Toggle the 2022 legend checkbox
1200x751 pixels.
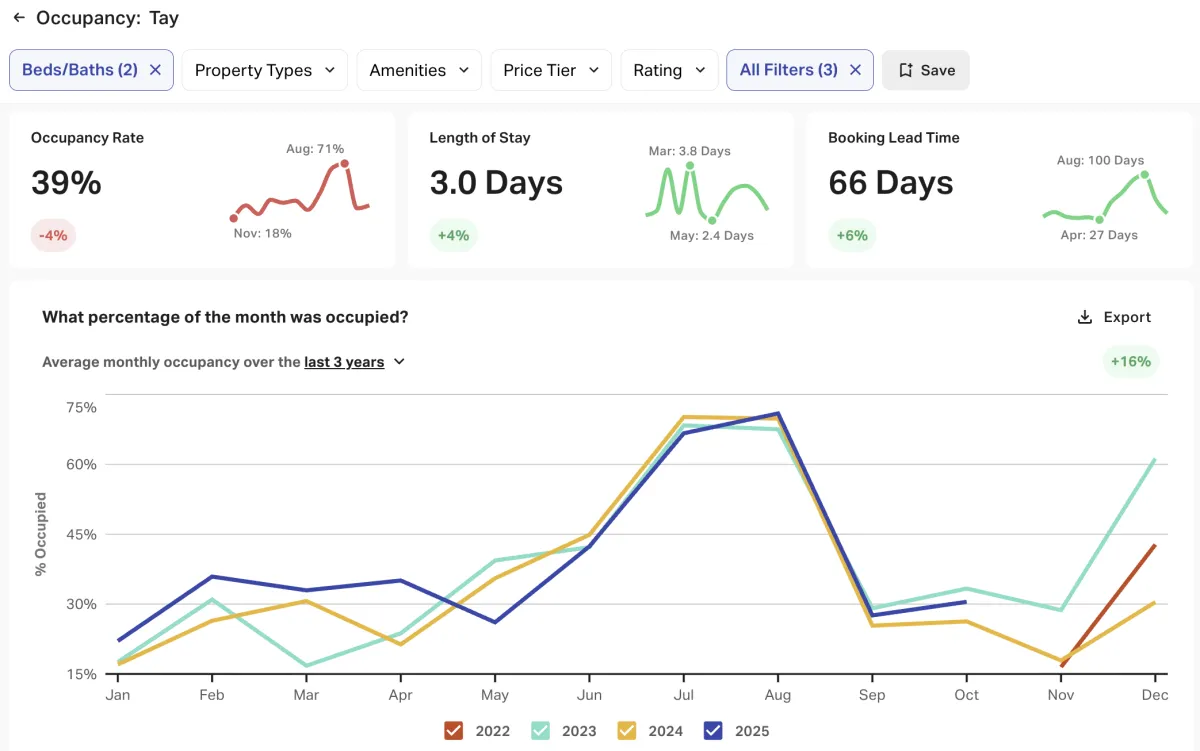coord(454,731)
